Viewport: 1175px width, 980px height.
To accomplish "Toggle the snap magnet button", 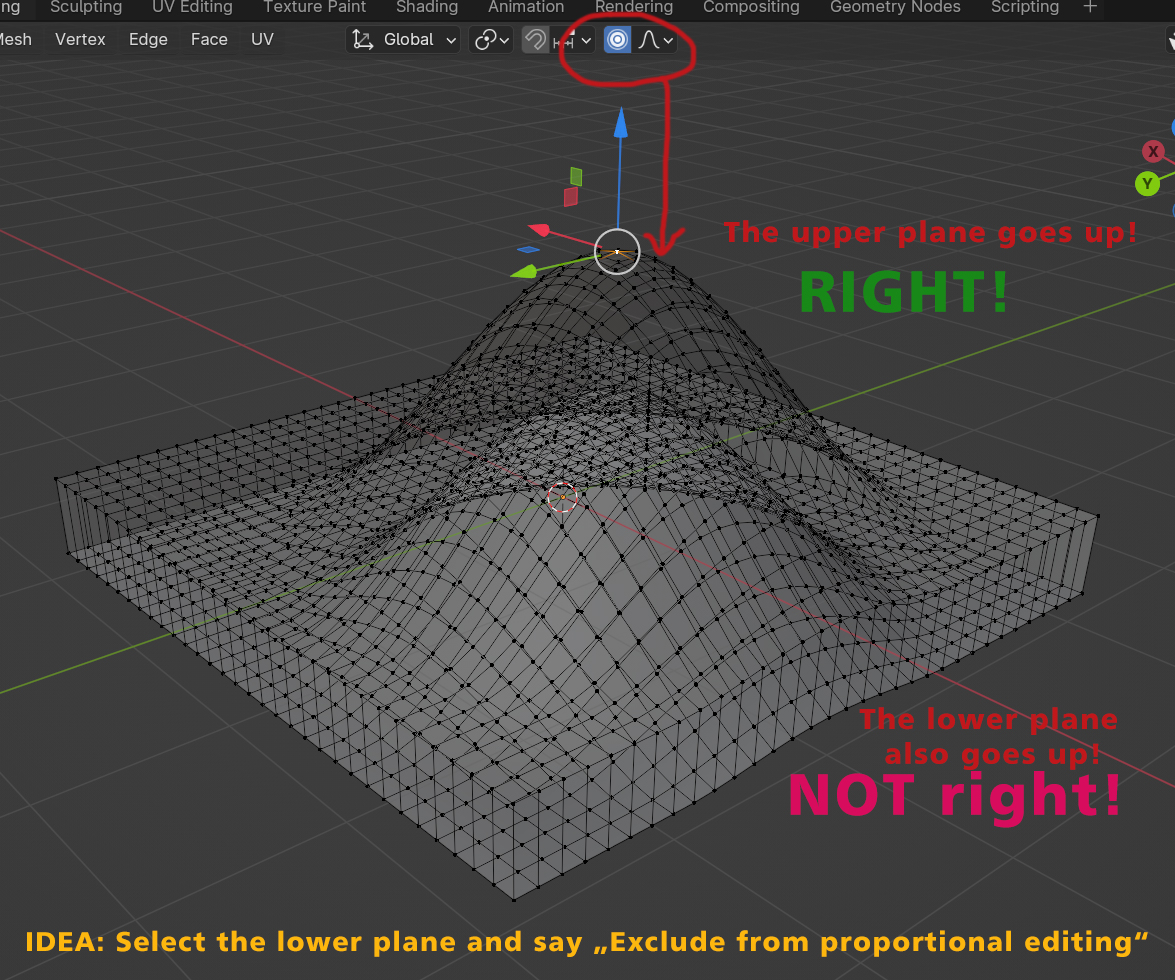I will coord(535,40).
